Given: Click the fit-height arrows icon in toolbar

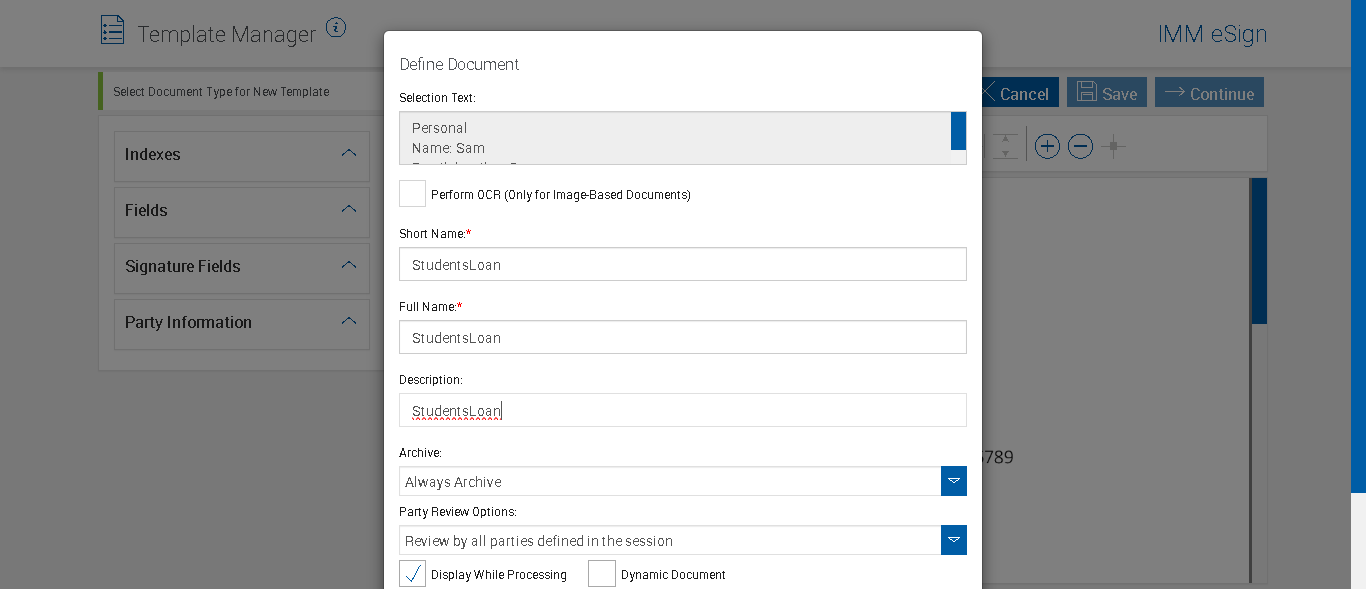Looking at the screenshot, I should point(1005,146).
